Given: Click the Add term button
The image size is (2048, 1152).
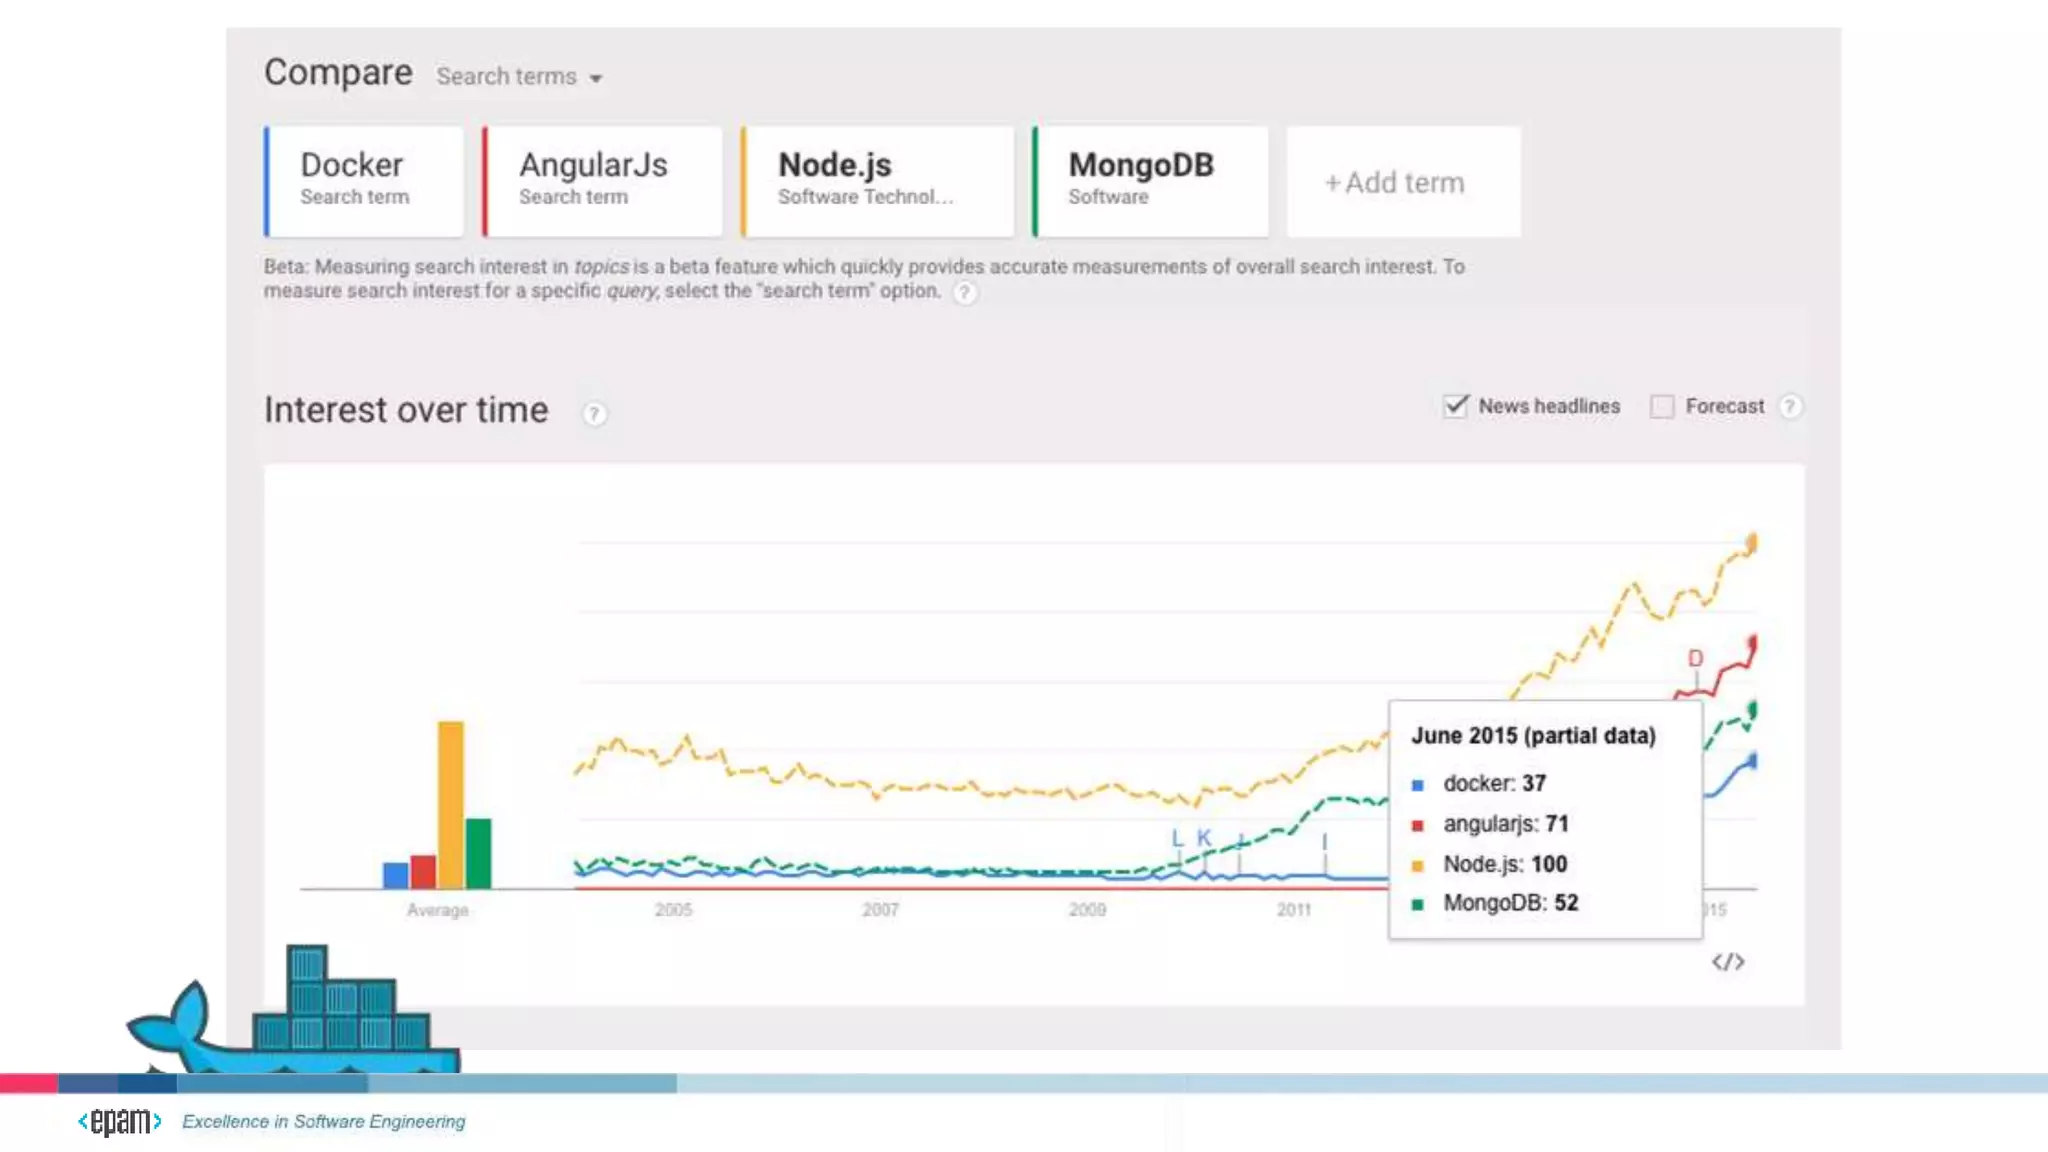Looking at the screenshot, I should 1403,182.
